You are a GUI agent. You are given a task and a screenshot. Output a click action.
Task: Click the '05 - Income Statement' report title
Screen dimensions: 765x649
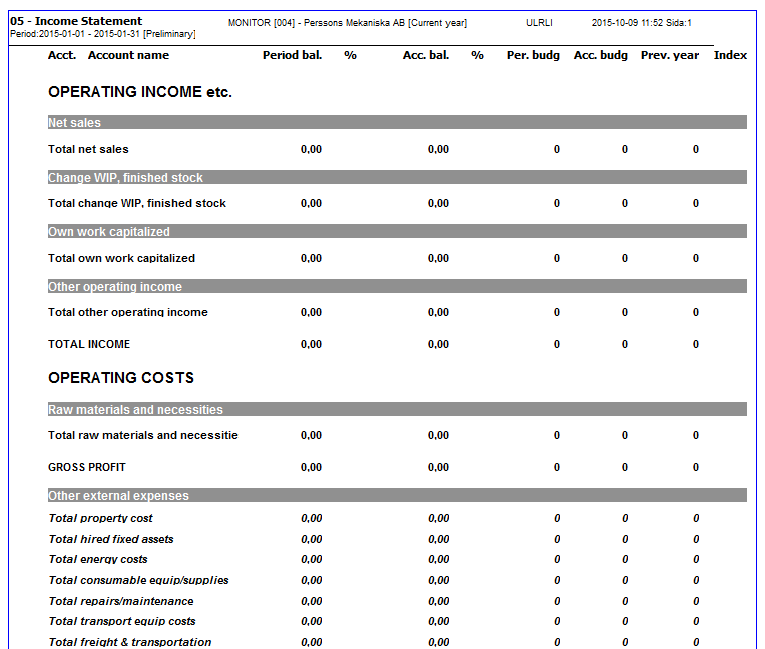click(x=76, y=21)
